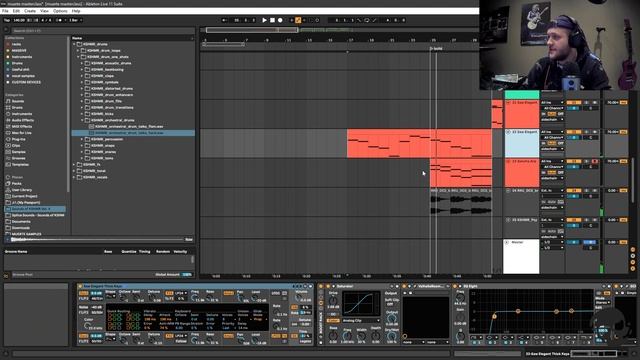Select Drums in Collections
The image size is (640, 360).
17,63
